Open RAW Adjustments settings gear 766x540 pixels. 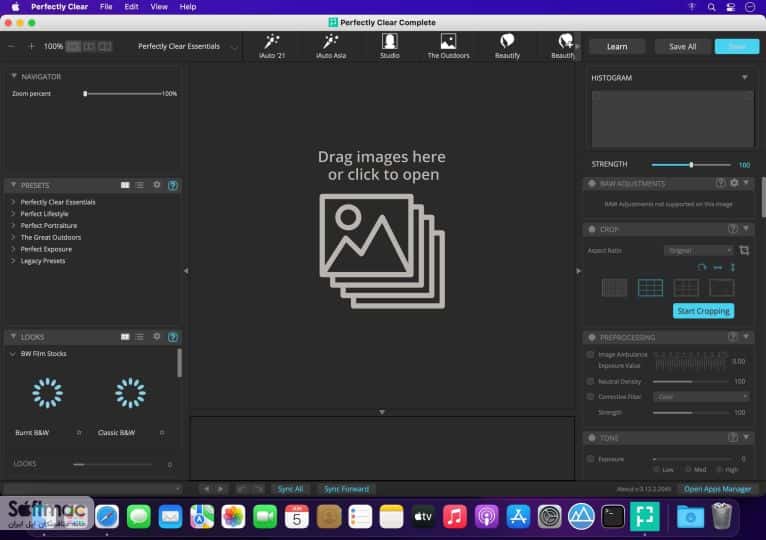click(x=734, y=183)
